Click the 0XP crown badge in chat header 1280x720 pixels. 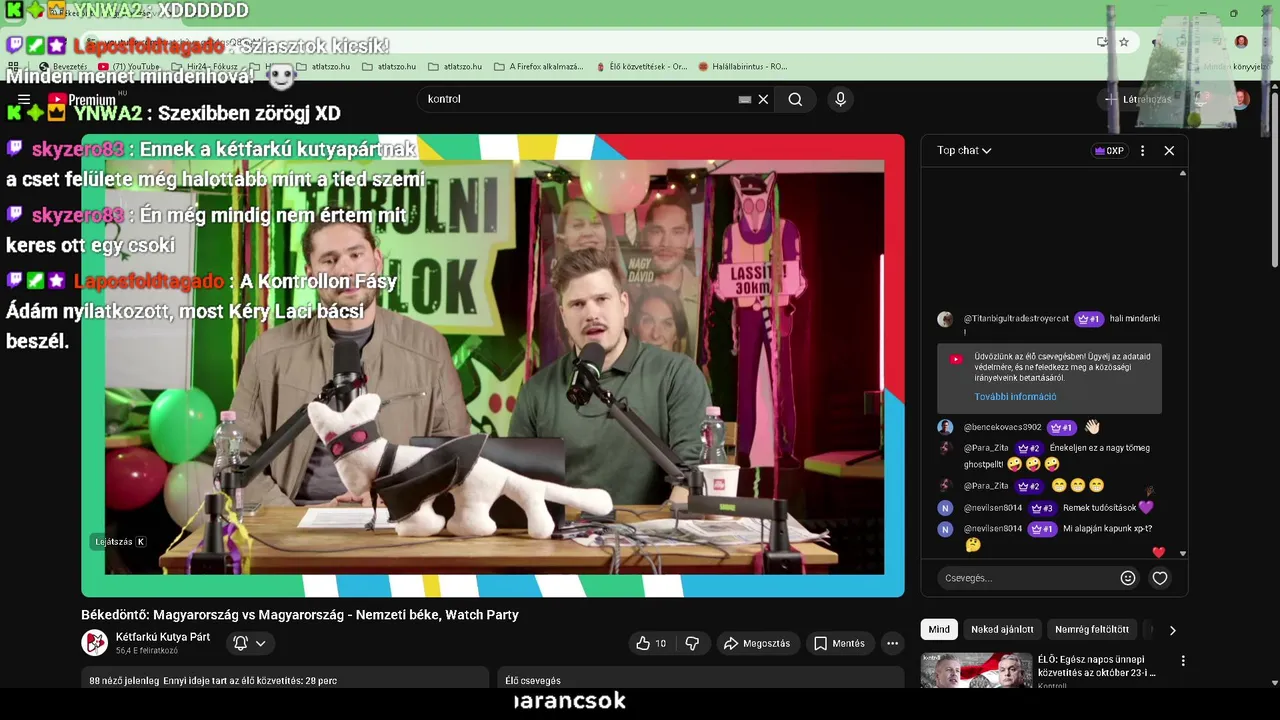[1109, 151]
